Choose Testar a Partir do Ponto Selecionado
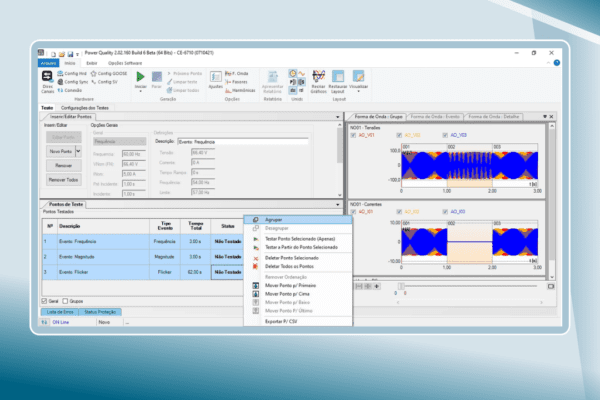The height and width of the screenshot is (400, 600). [x=298, y=247]
